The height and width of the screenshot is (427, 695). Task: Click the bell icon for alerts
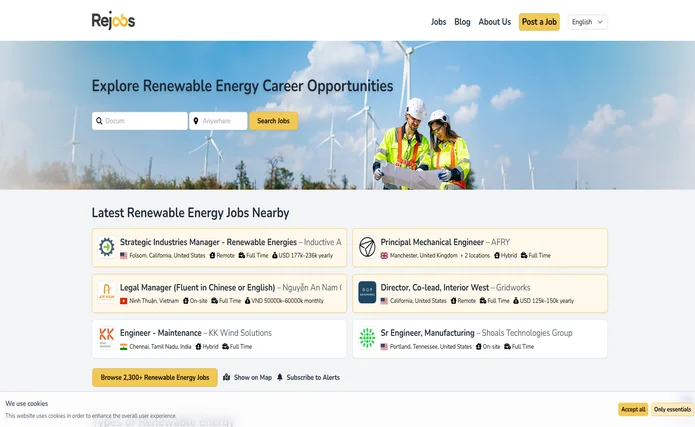(280, 377)
